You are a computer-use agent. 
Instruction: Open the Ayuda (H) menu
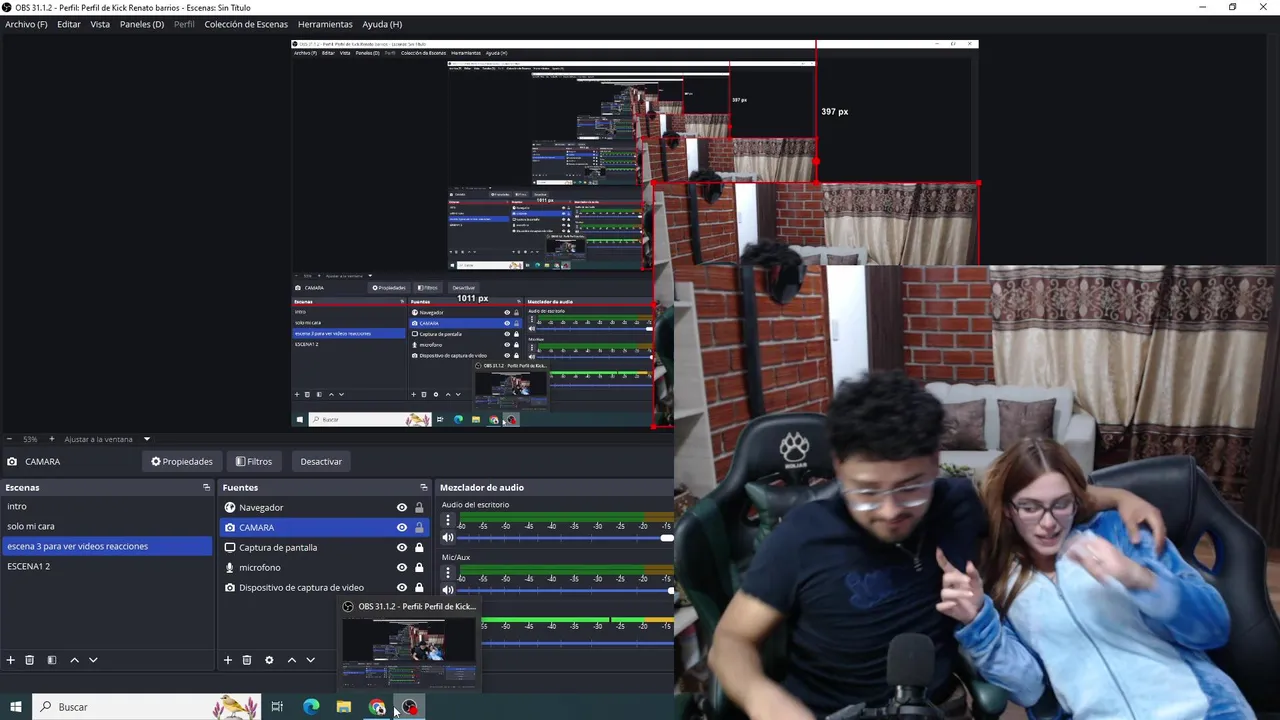[382, 24]
